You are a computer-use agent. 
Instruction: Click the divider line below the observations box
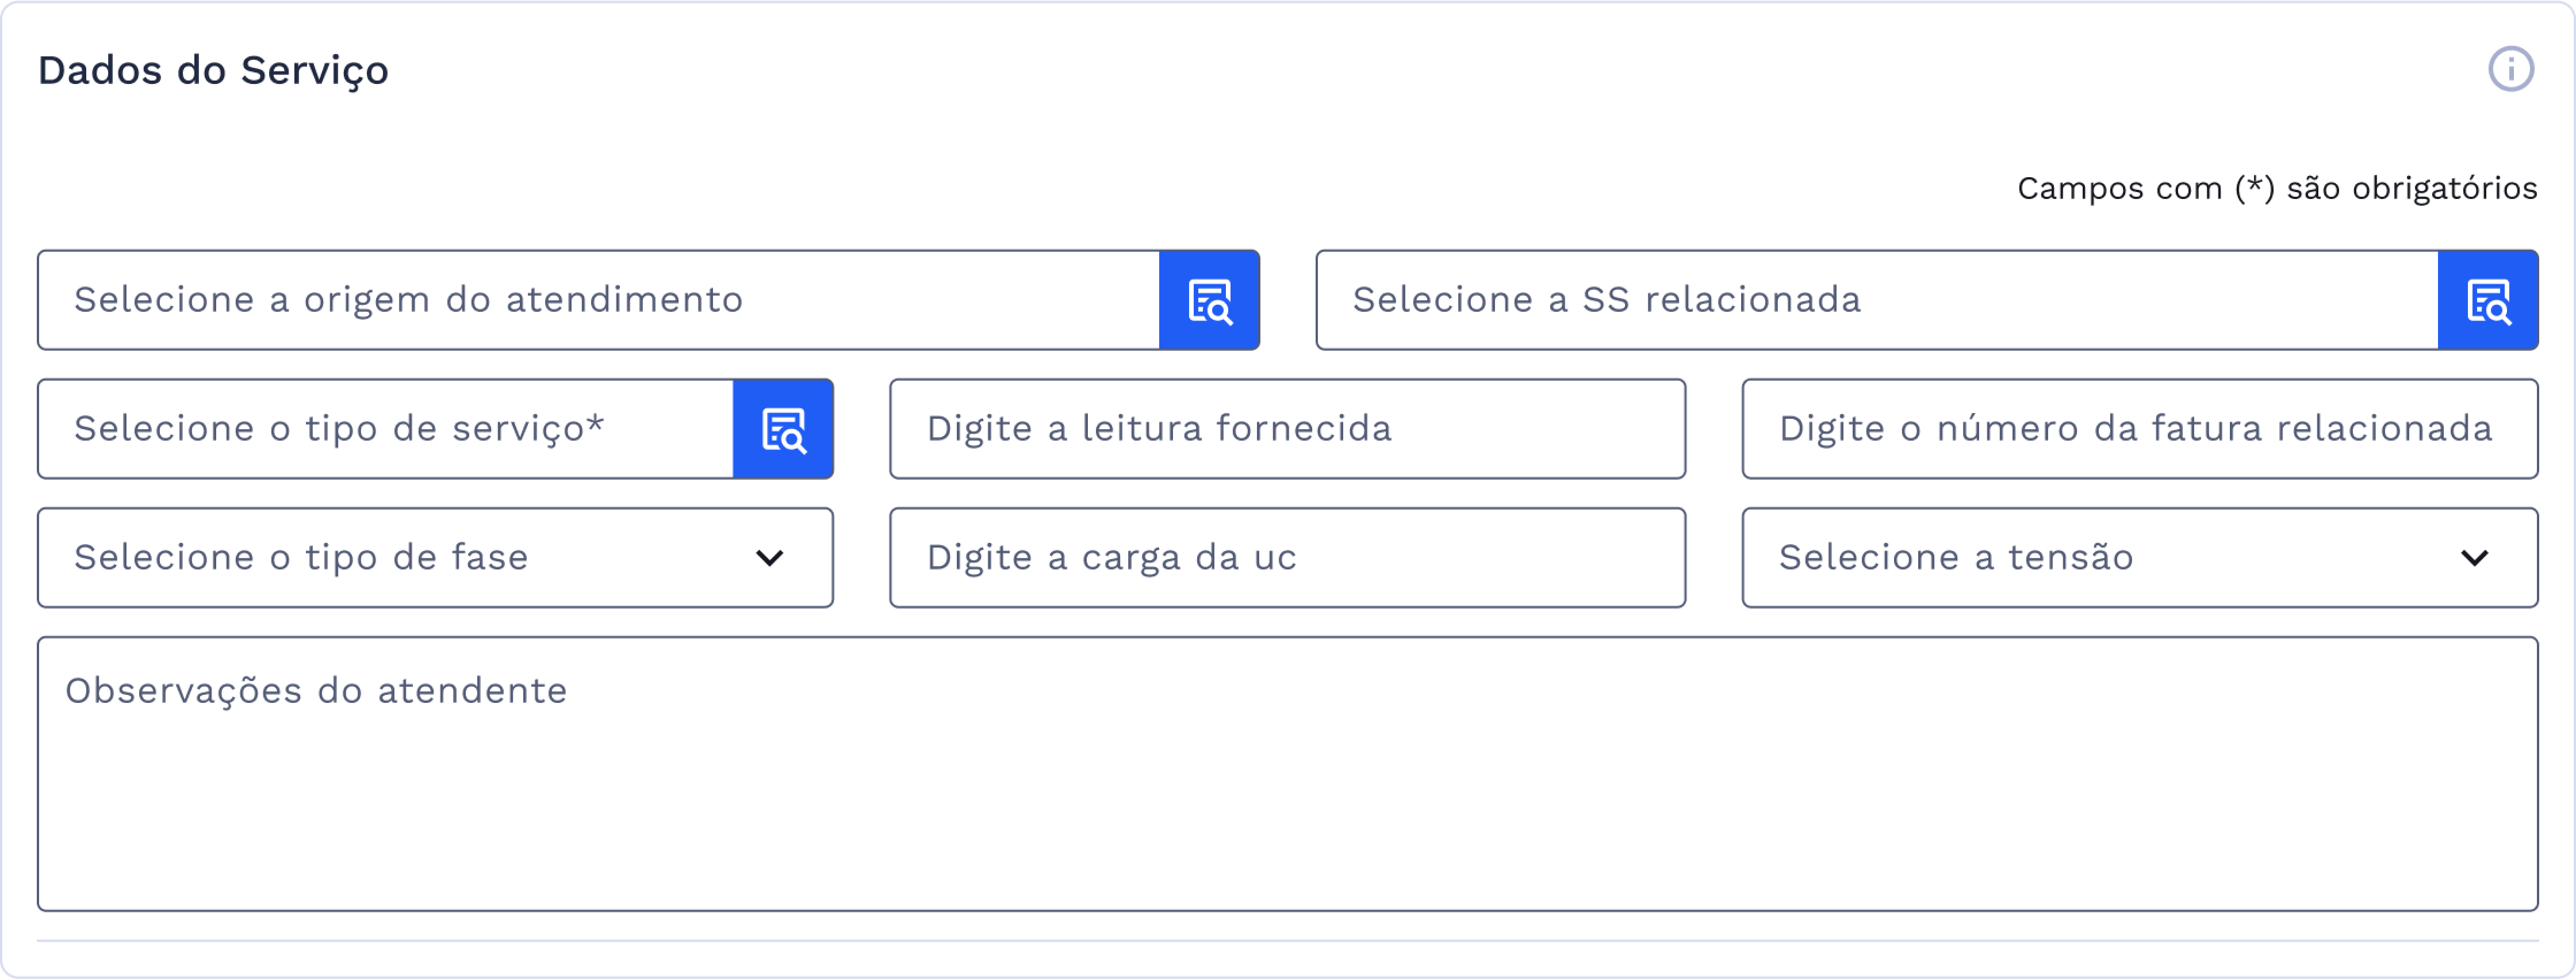point(1287,941)
